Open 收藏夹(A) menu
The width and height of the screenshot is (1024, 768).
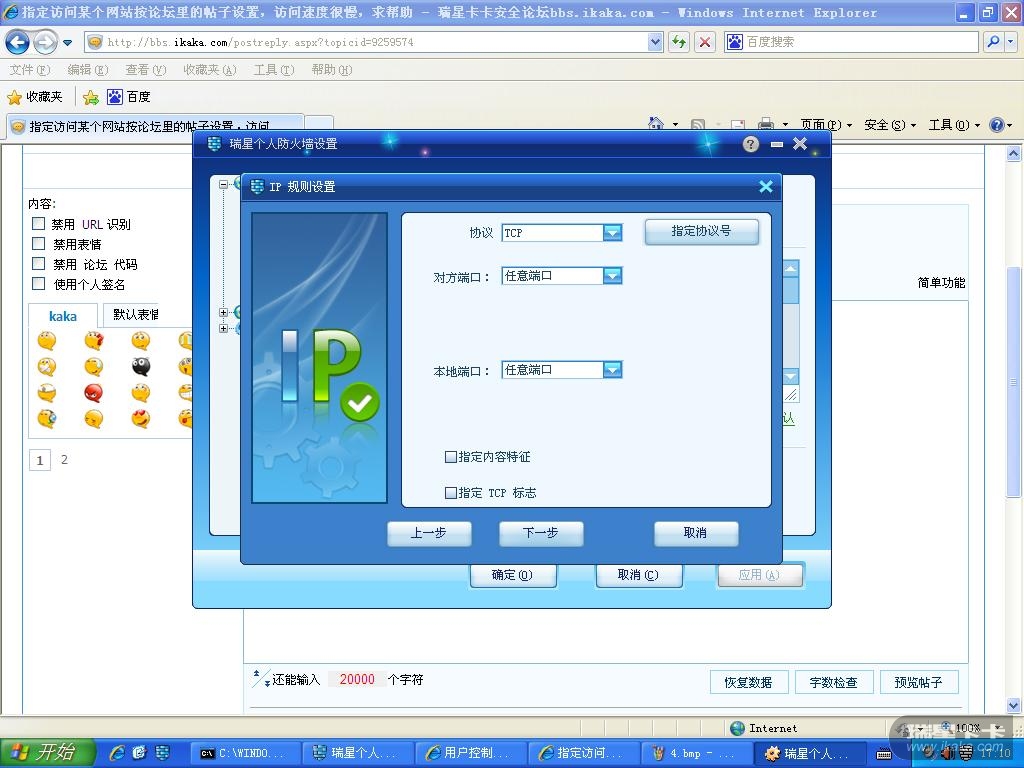point(210,70)
